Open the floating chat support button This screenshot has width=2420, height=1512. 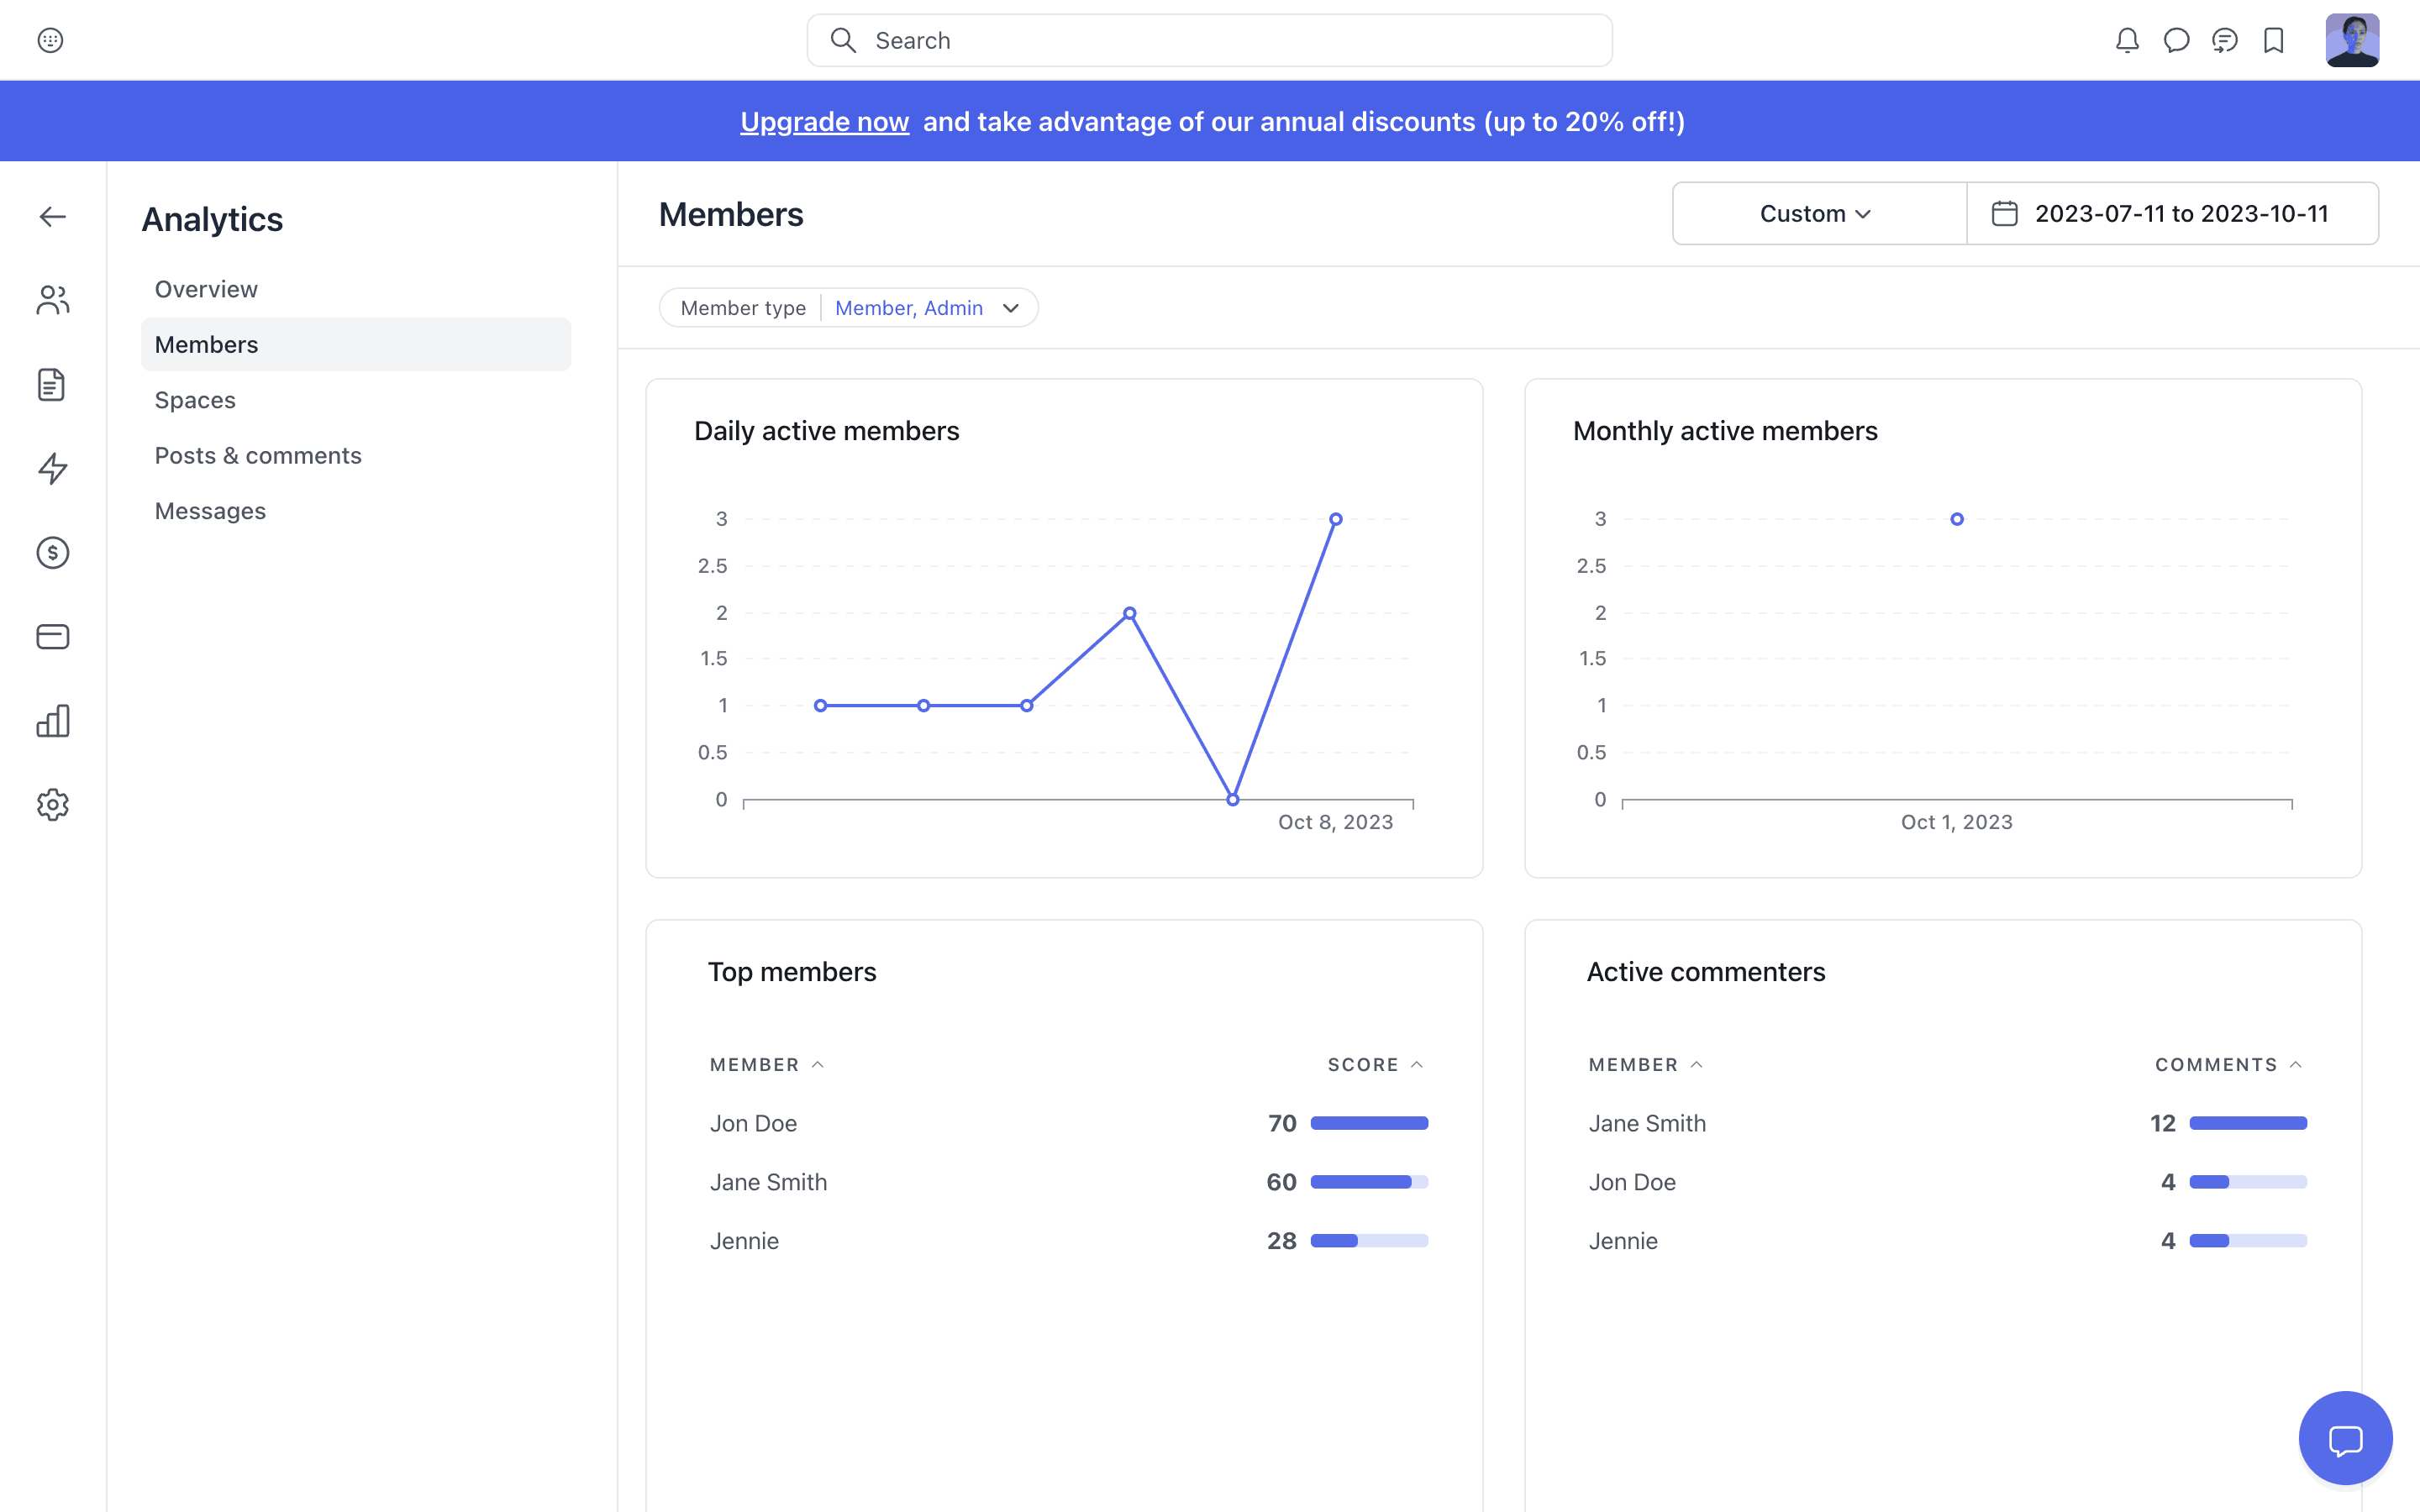click(x=2345, y=1438)
